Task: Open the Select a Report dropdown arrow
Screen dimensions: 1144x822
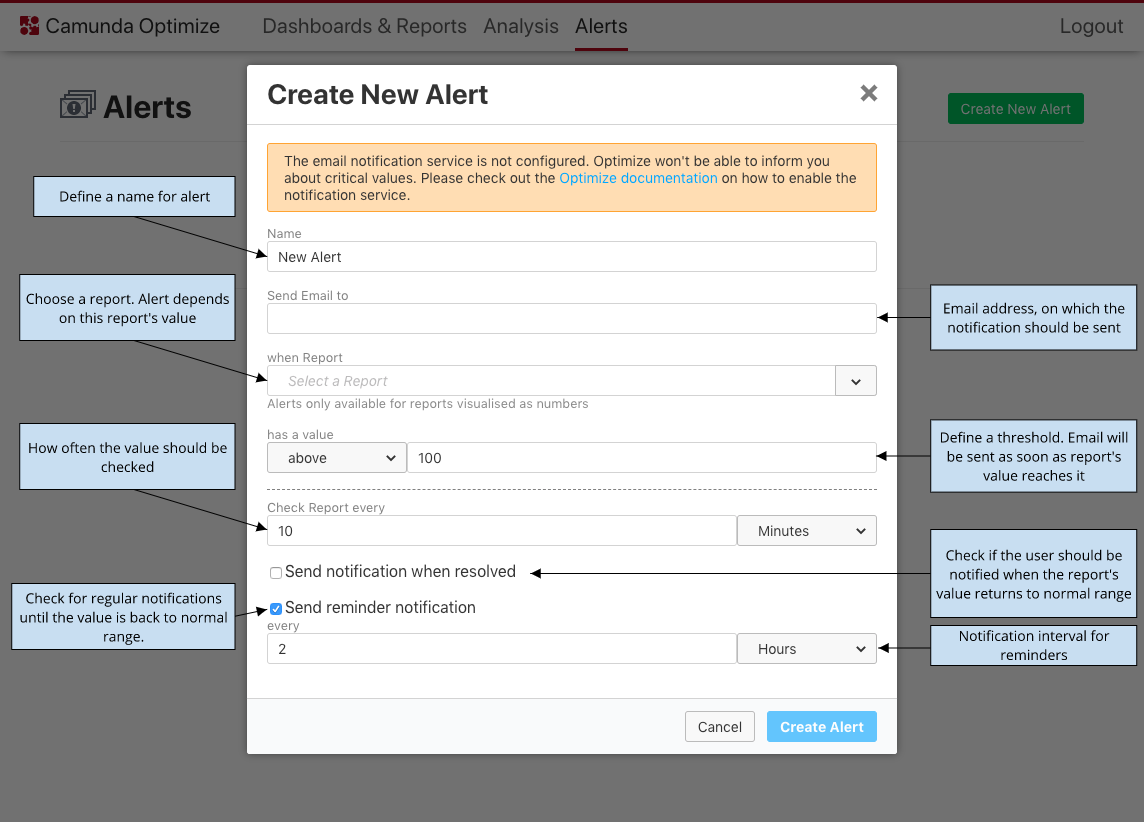Action: pyautogui.click(x=856, y=381)
